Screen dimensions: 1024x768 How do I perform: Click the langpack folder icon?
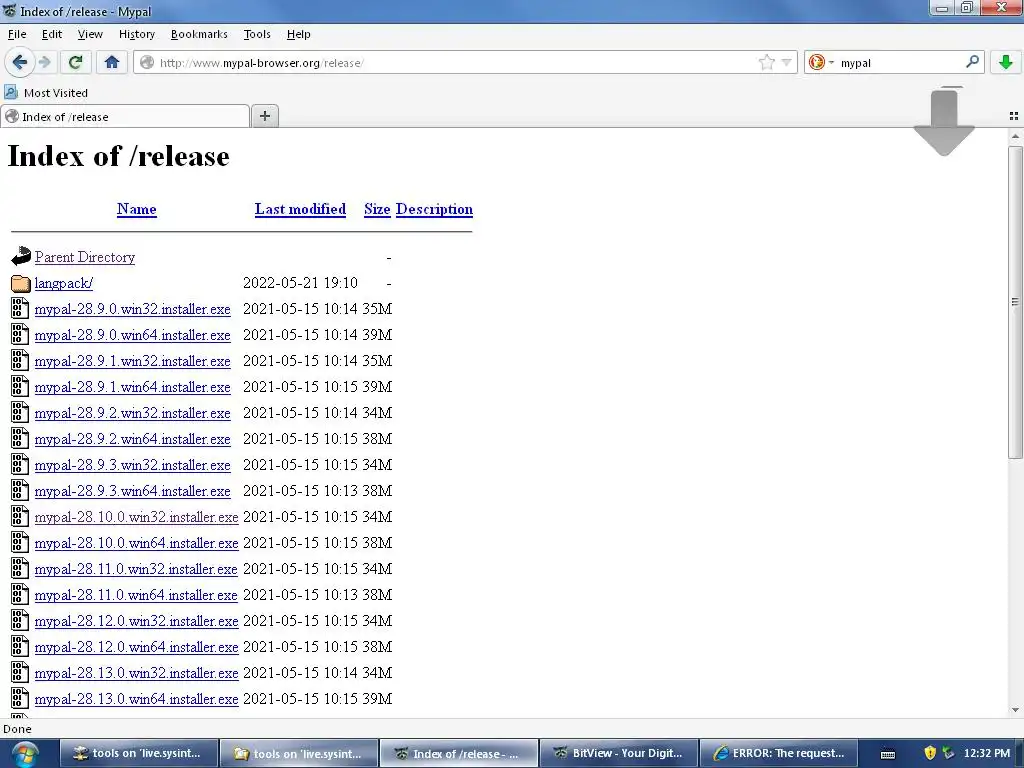tap(21, 283)
